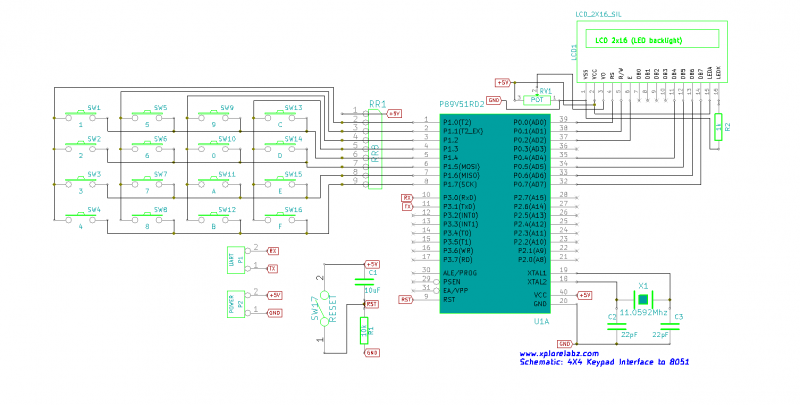
Task: Click the SW8 switch for key 8
Action: [x=147, y=219]
